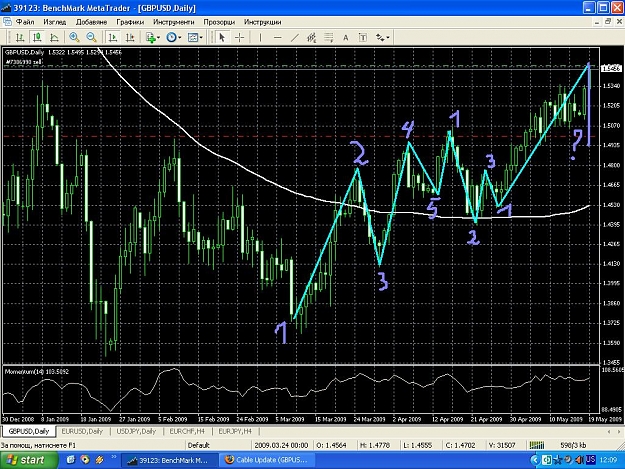Zoom out of the chart
Screen dimensions: 625x469
tap(92, 38)
